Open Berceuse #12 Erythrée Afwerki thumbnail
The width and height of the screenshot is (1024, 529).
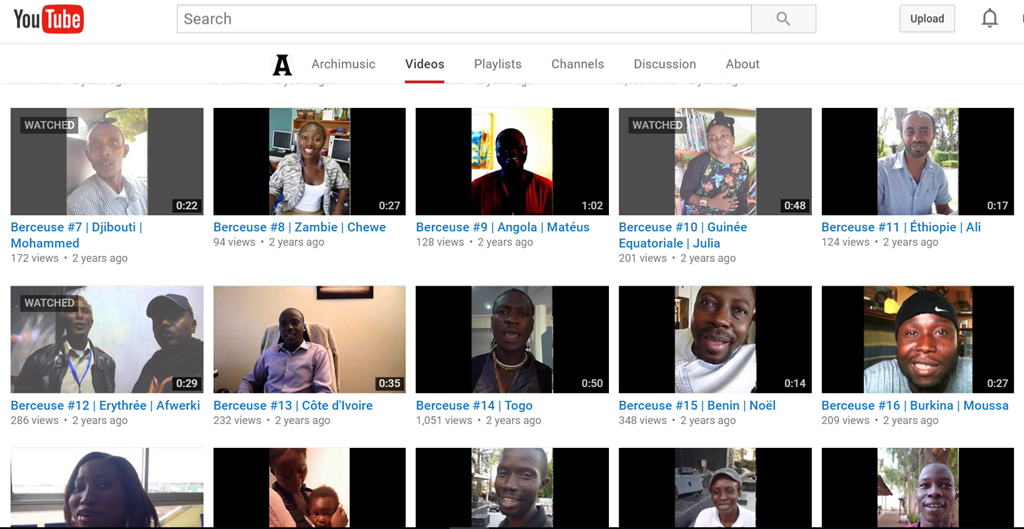pos(107,340)
